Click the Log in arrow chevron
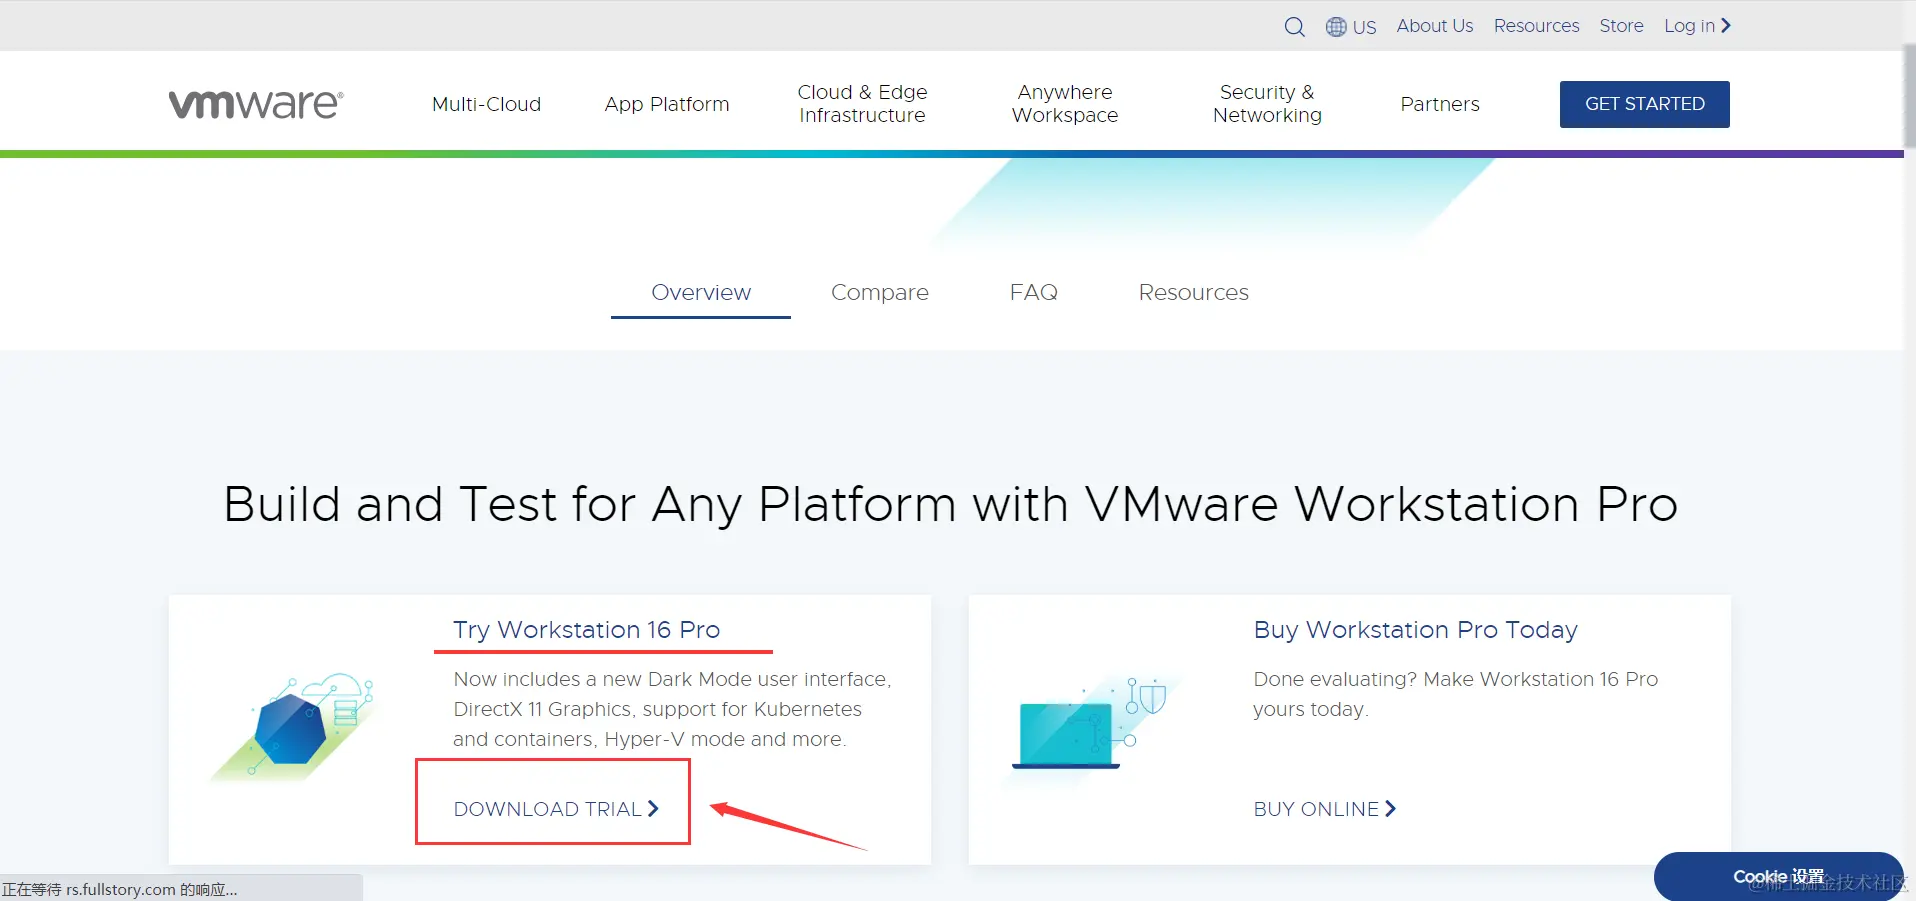The height and width of the screenshot is (901, 1916). pyautogui.click(x=1726, y=26)
